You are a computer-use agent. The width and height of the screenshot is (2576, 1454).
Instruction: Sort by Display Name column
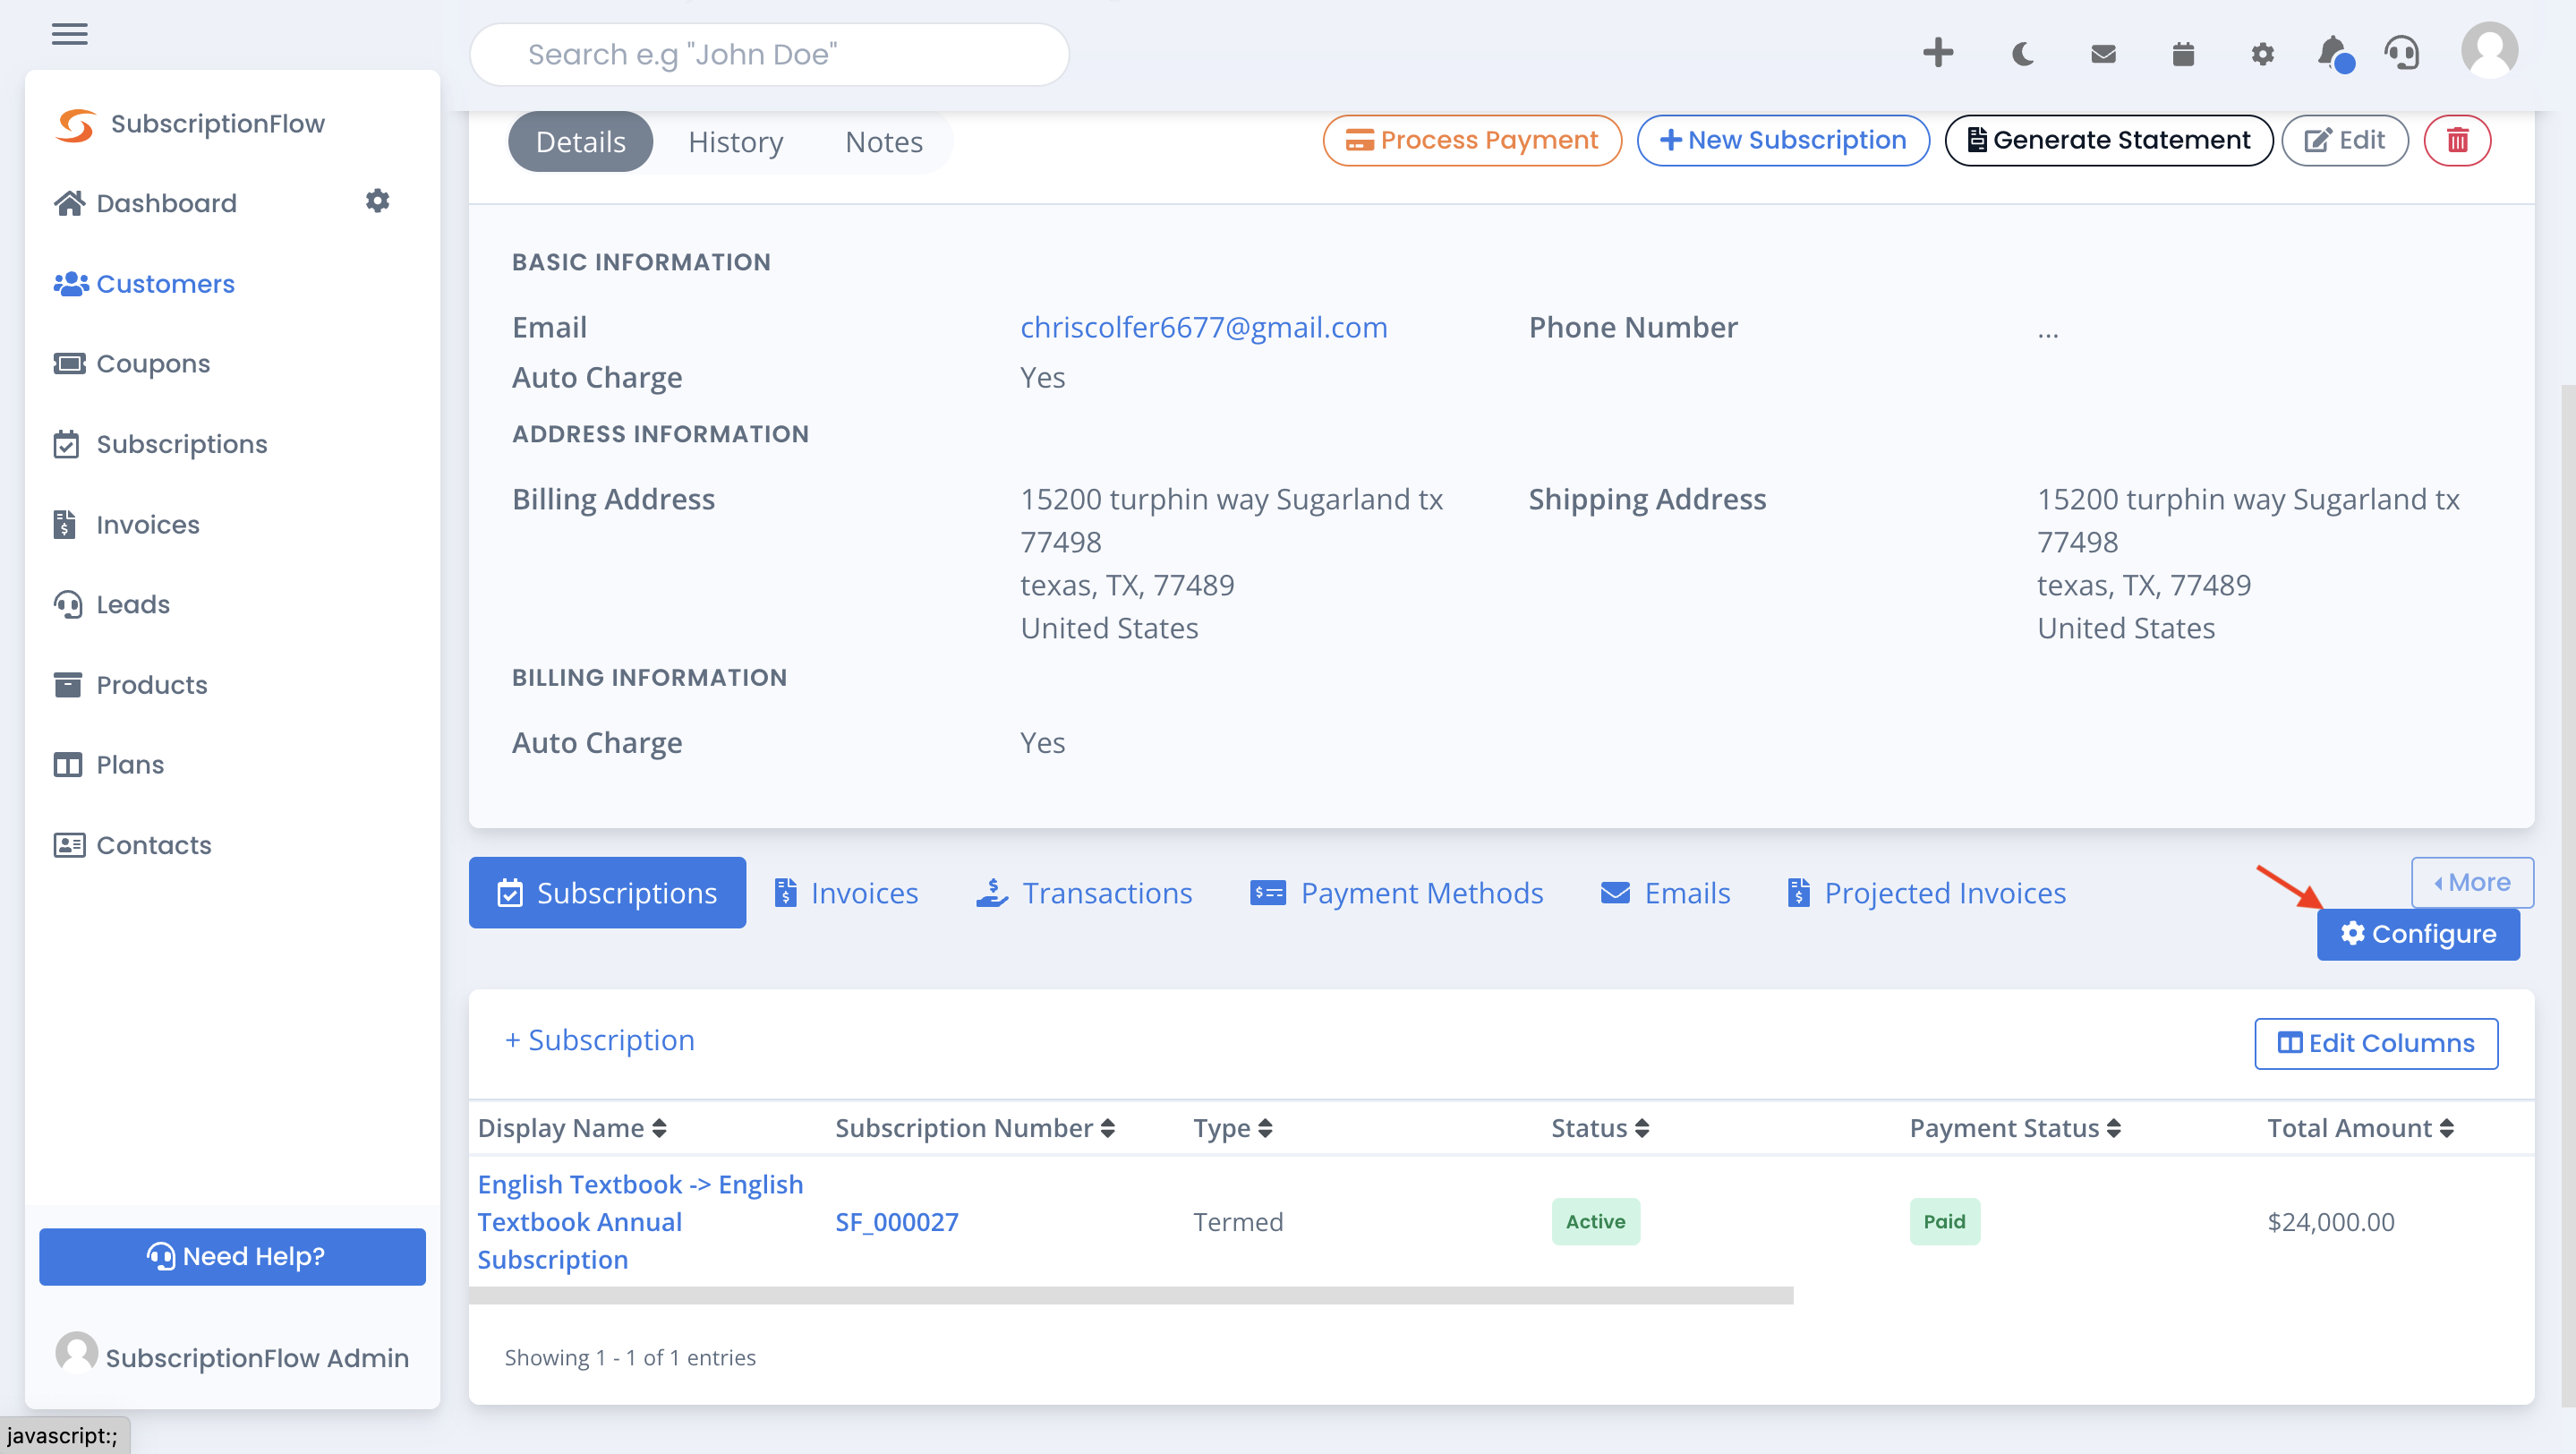click(572, 1129)
